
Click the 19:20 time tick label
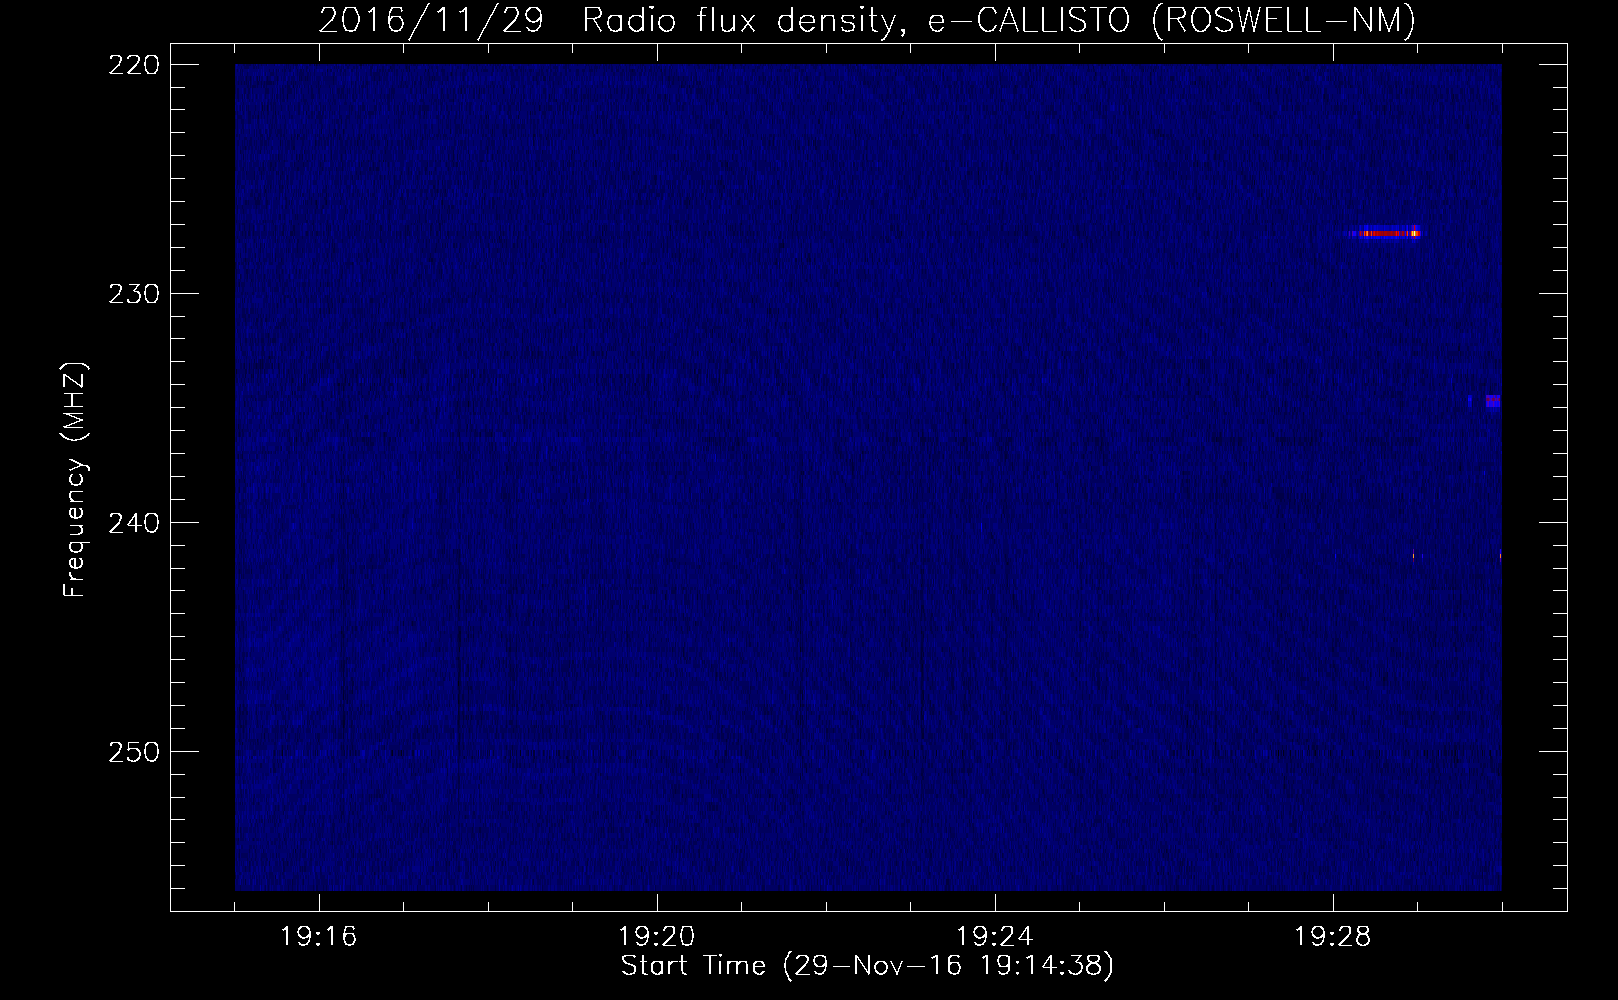[x=657, y=937]
